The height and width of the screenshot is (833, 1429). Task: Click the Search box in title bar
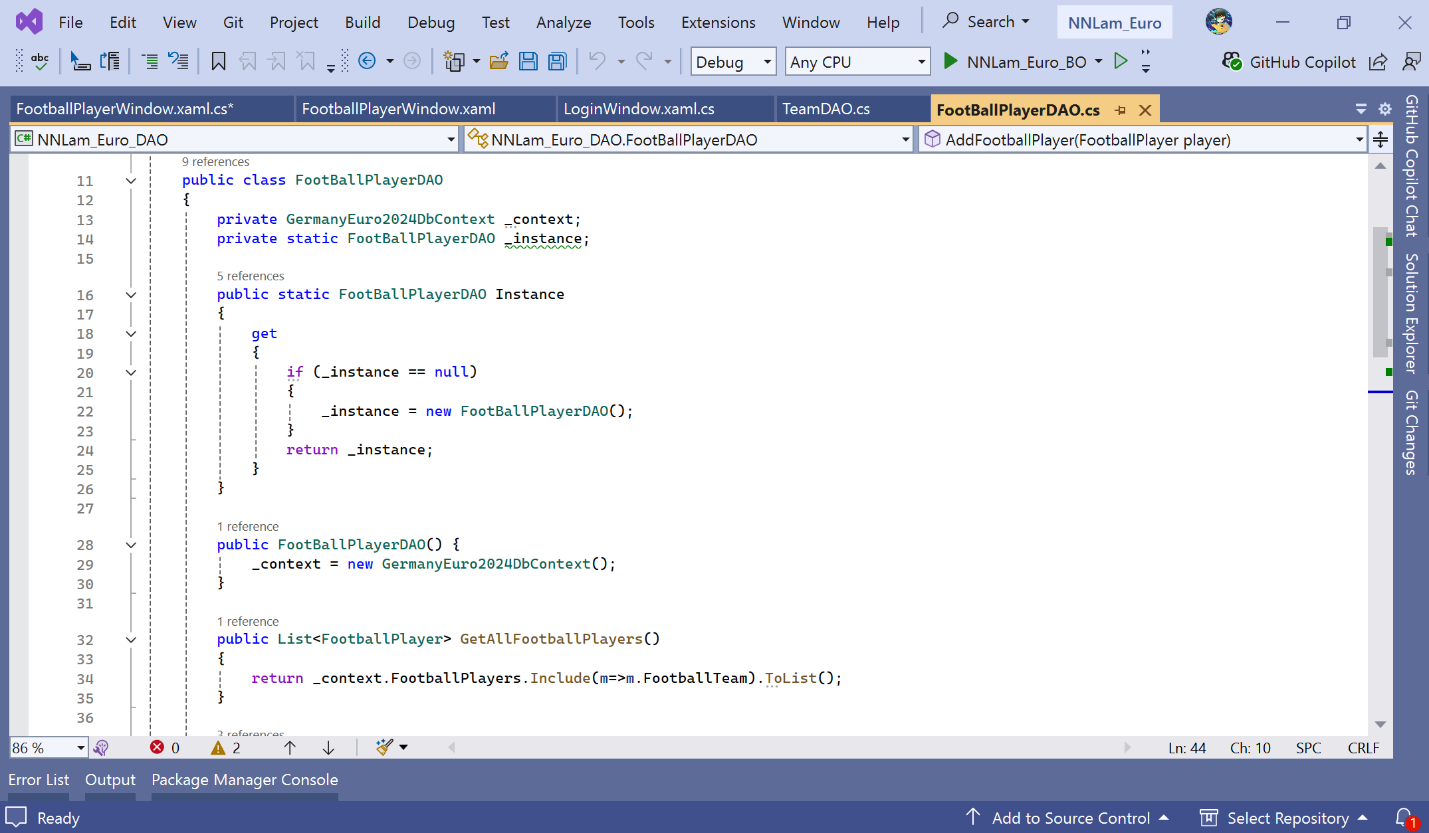pyautogui.click(x=986, y=21)
